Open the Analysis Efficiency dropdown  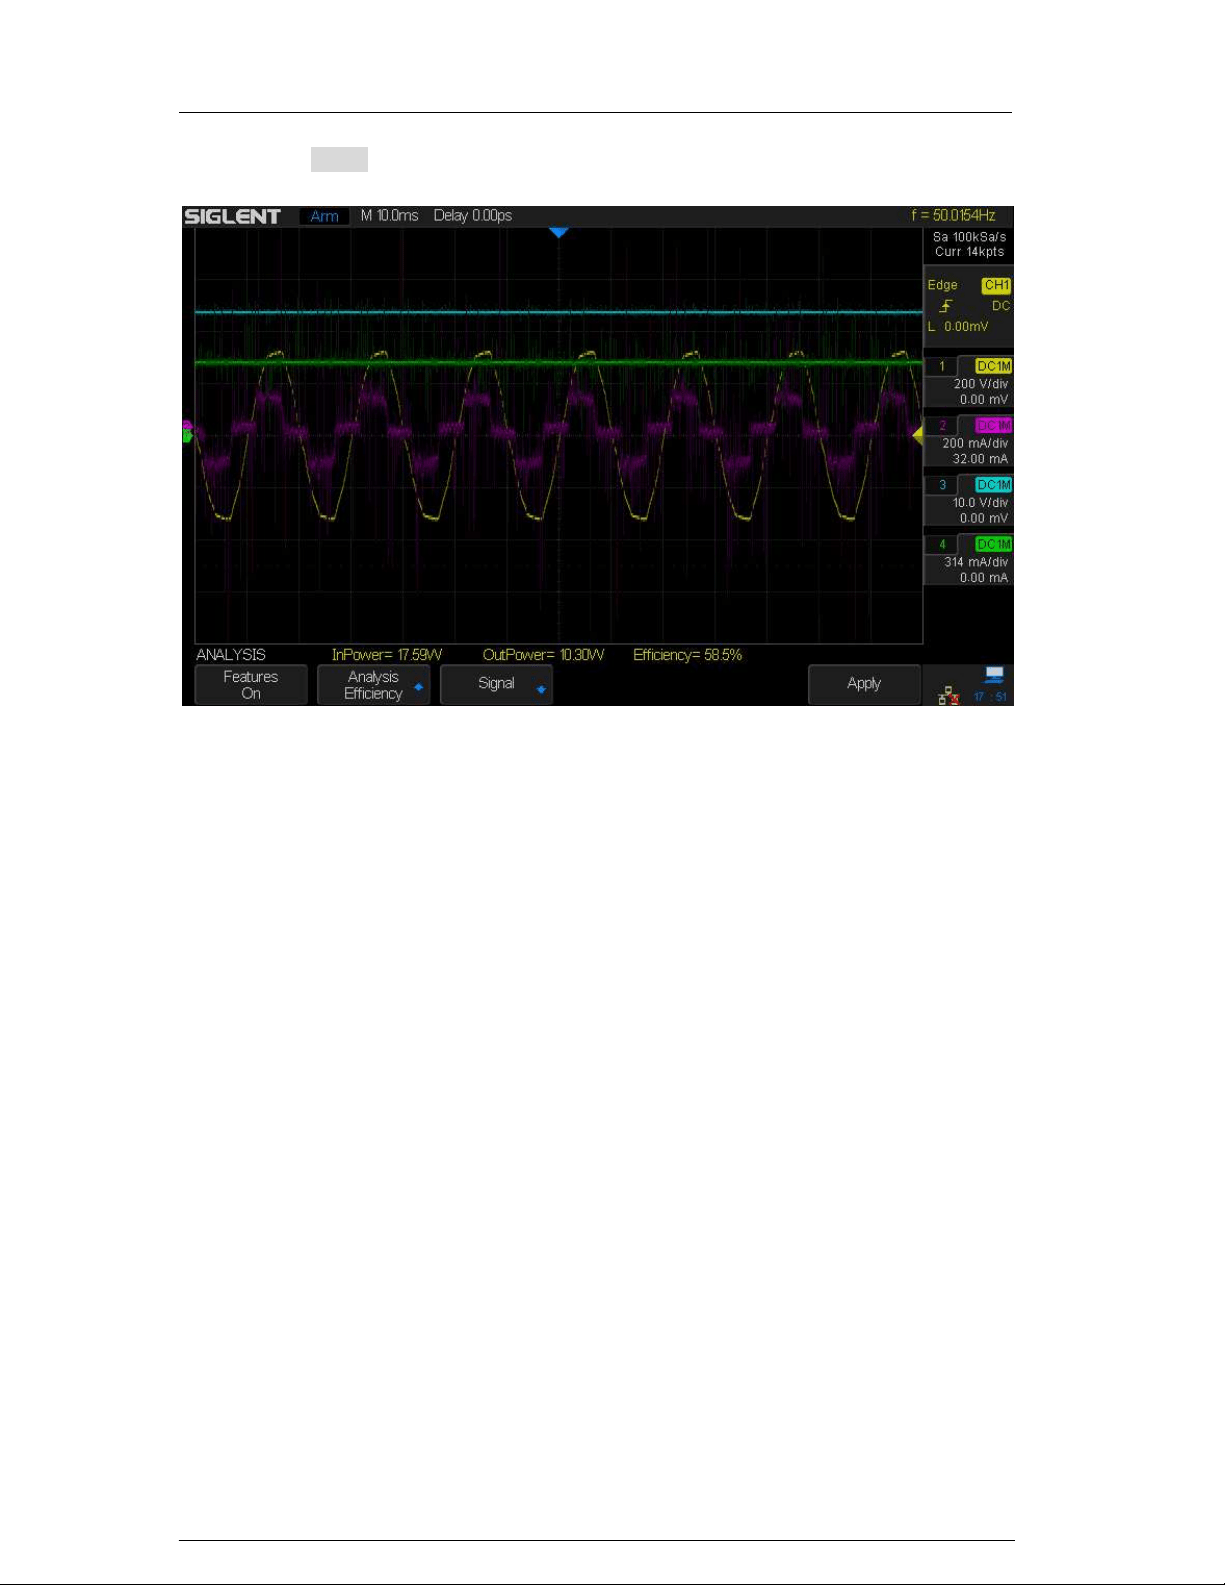coord(374,685)
